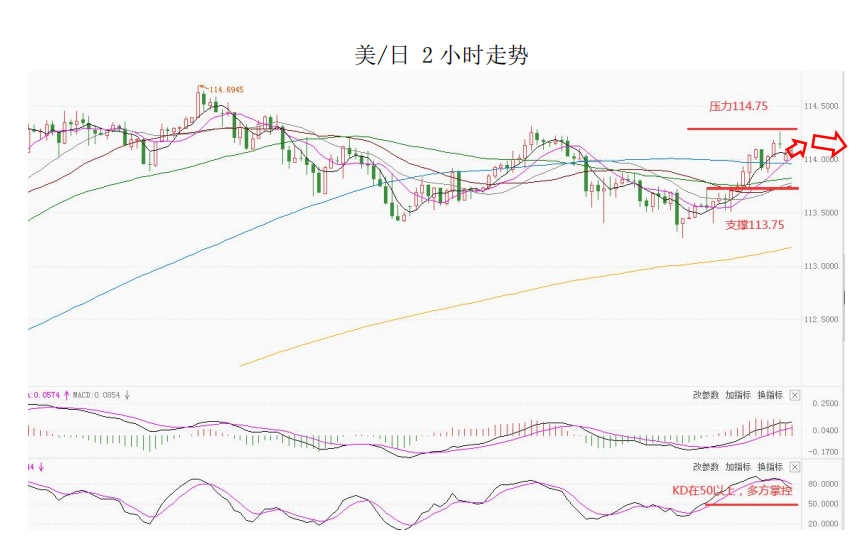Screen dimensions: 858x558
Task: Open 改参数 in the MACD panel
Action: tap(705, 396)
